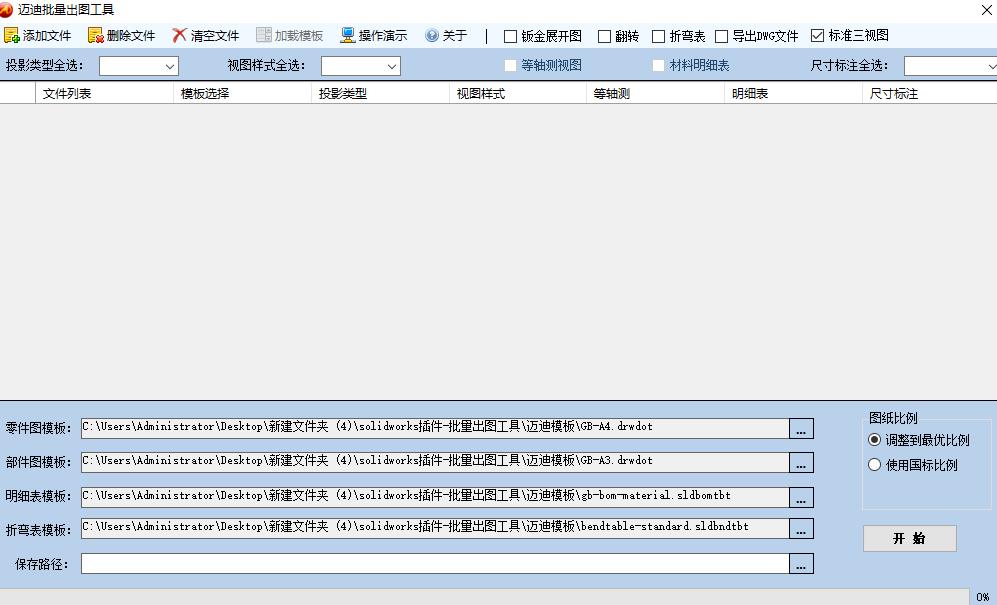Browse for 零件图模板 file with ... button
The height and width of the screenshot is (605, 997).
click(x=801, y=429)
